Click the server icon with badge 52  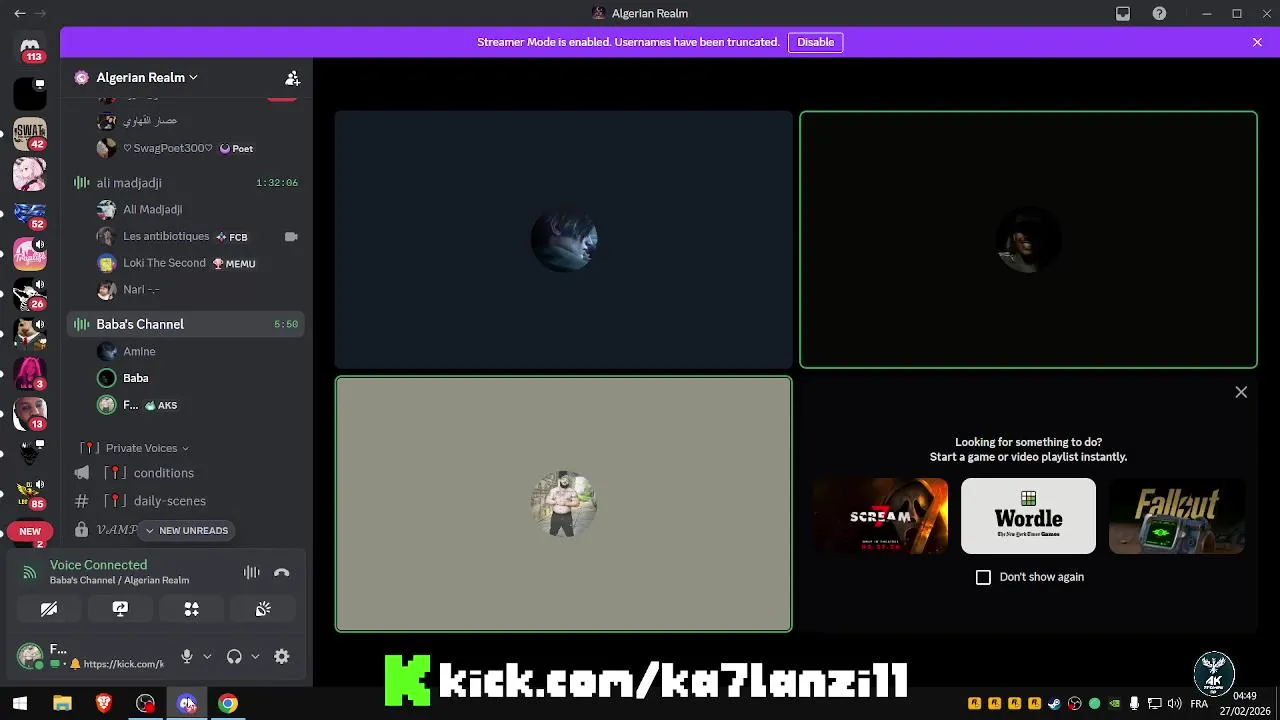point(30,213)
